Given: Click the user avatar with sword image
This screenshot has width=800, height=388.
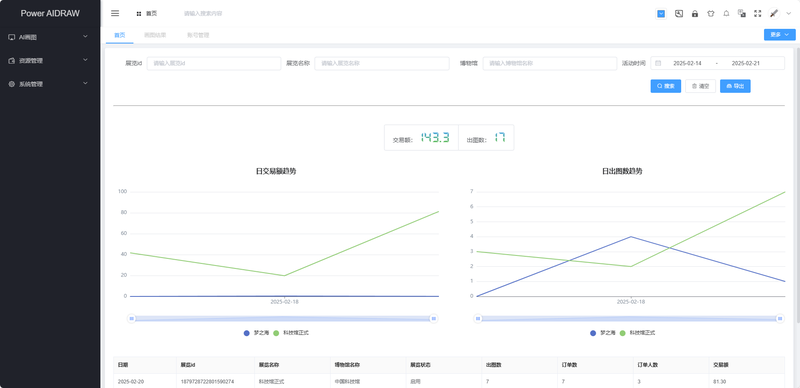Looking at the screenshot, I should 774,14.
